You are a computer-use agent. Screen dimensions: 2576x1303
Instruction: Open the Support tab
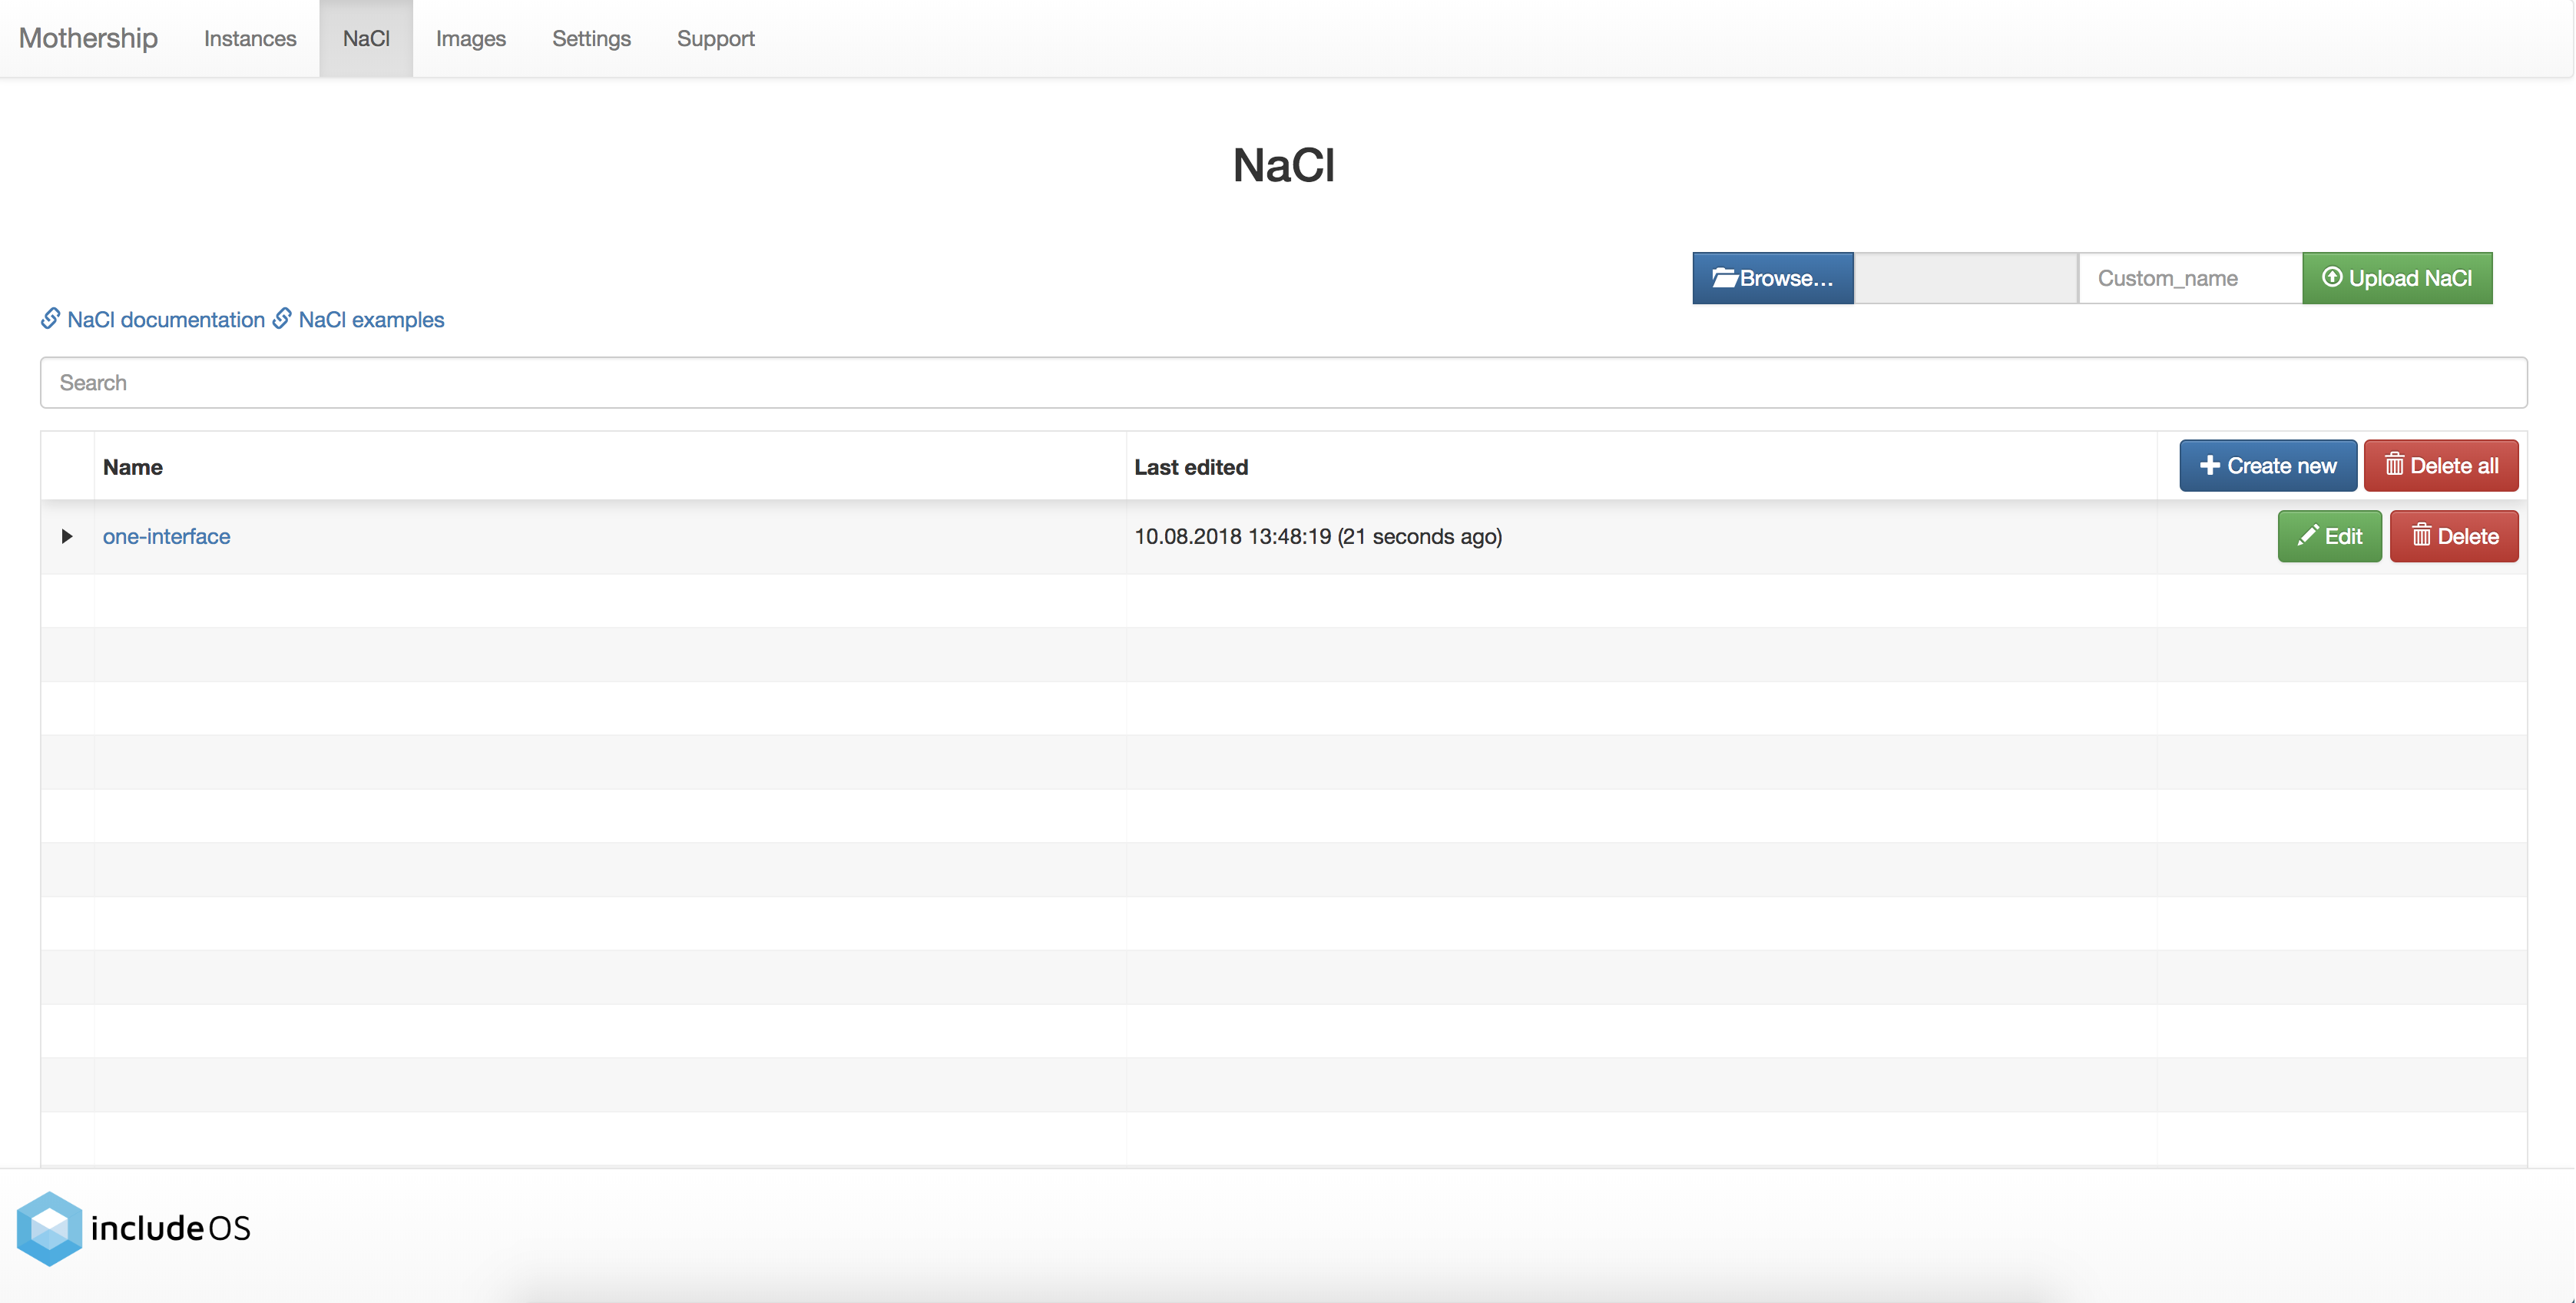(716, 38)
